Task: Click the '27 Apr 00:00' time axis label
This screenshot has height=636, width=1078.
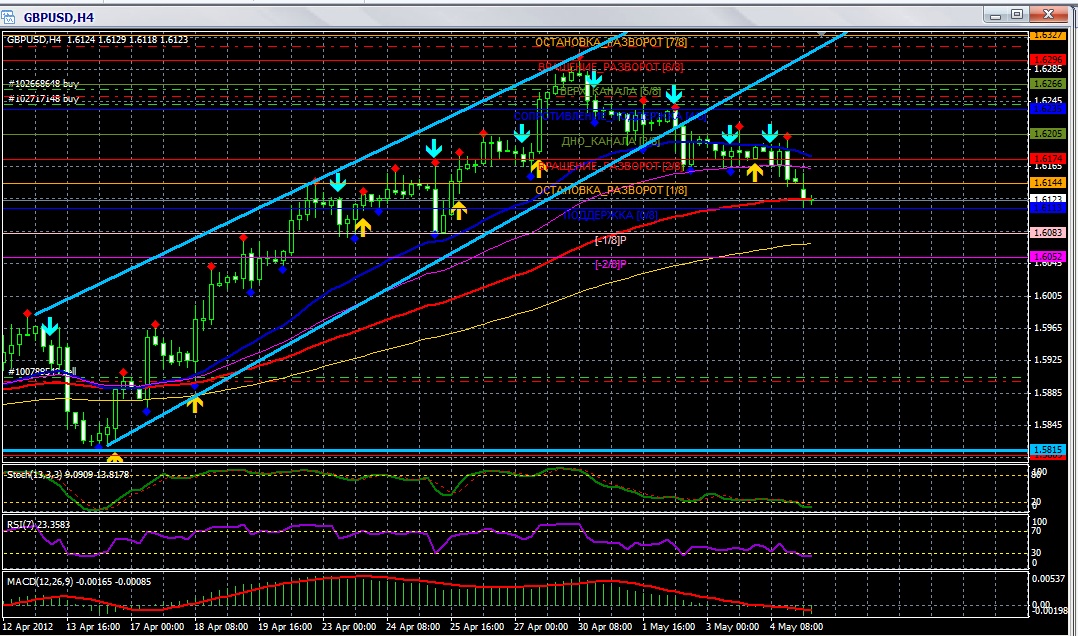Action: pyautogui.click(x=541, y=627)
